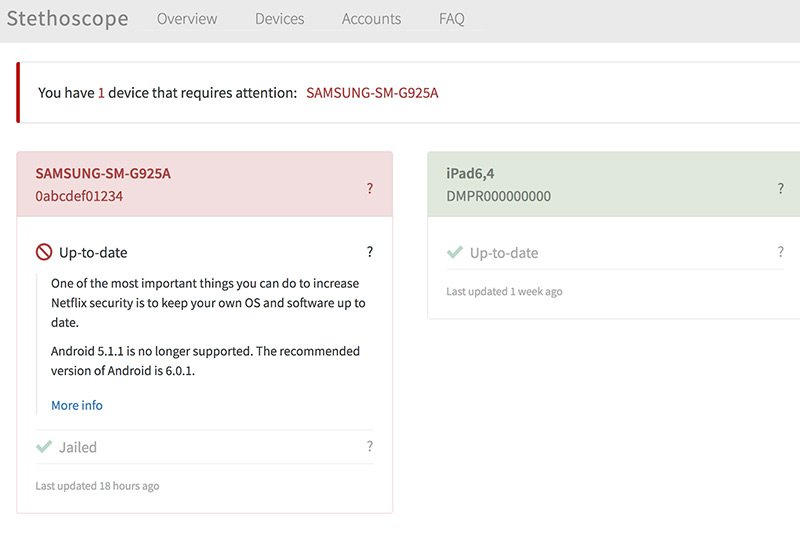Click SAMSUNG-SM-G925A device card title
The image size is (800, 533).
(x=103, y=173)
